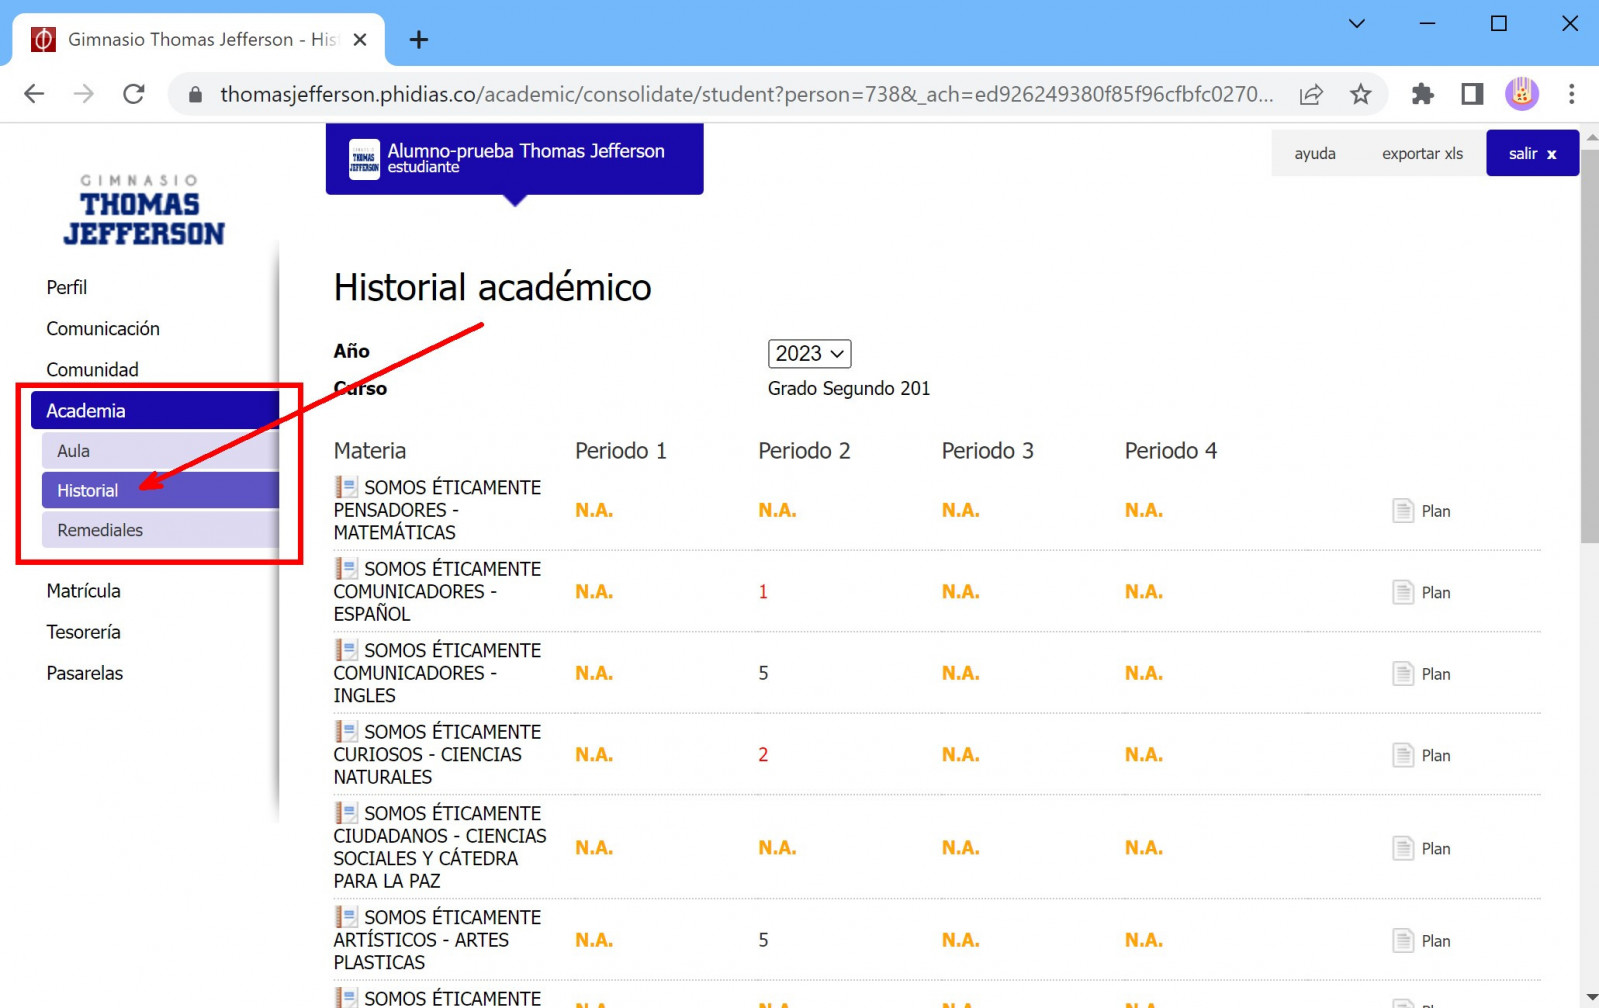The image size is (1599, 1008).
Task: Click the exportar xls button
Action: [x=1421, y=154]
